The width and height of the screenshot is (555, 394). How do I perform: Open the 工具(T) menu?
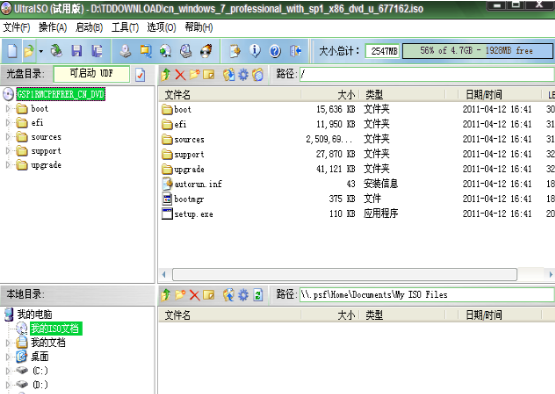pyautogui.click(x=125, y=27)
